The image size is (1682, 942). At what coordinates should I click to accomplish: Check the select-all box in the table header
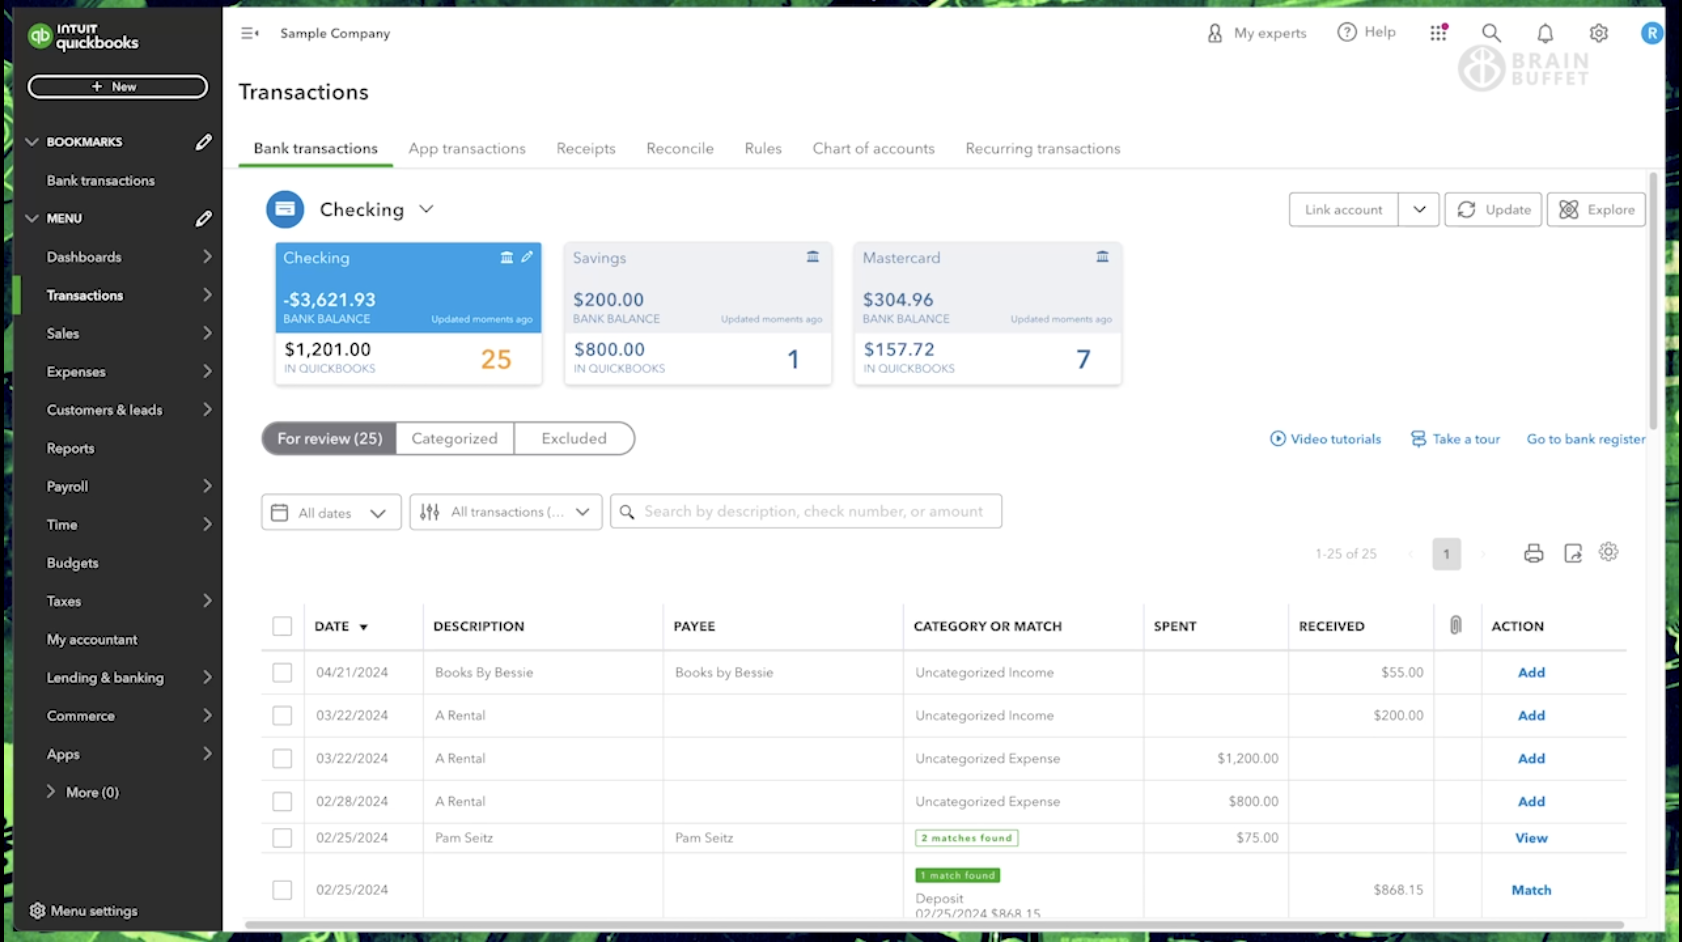click(282, 625)
